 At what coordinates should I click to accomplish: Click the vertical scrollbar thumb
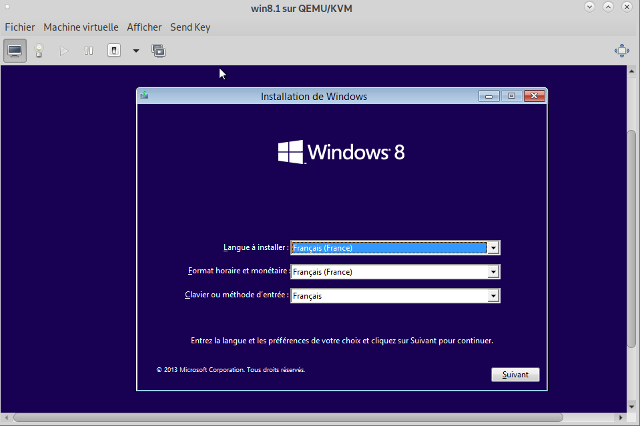631,239
